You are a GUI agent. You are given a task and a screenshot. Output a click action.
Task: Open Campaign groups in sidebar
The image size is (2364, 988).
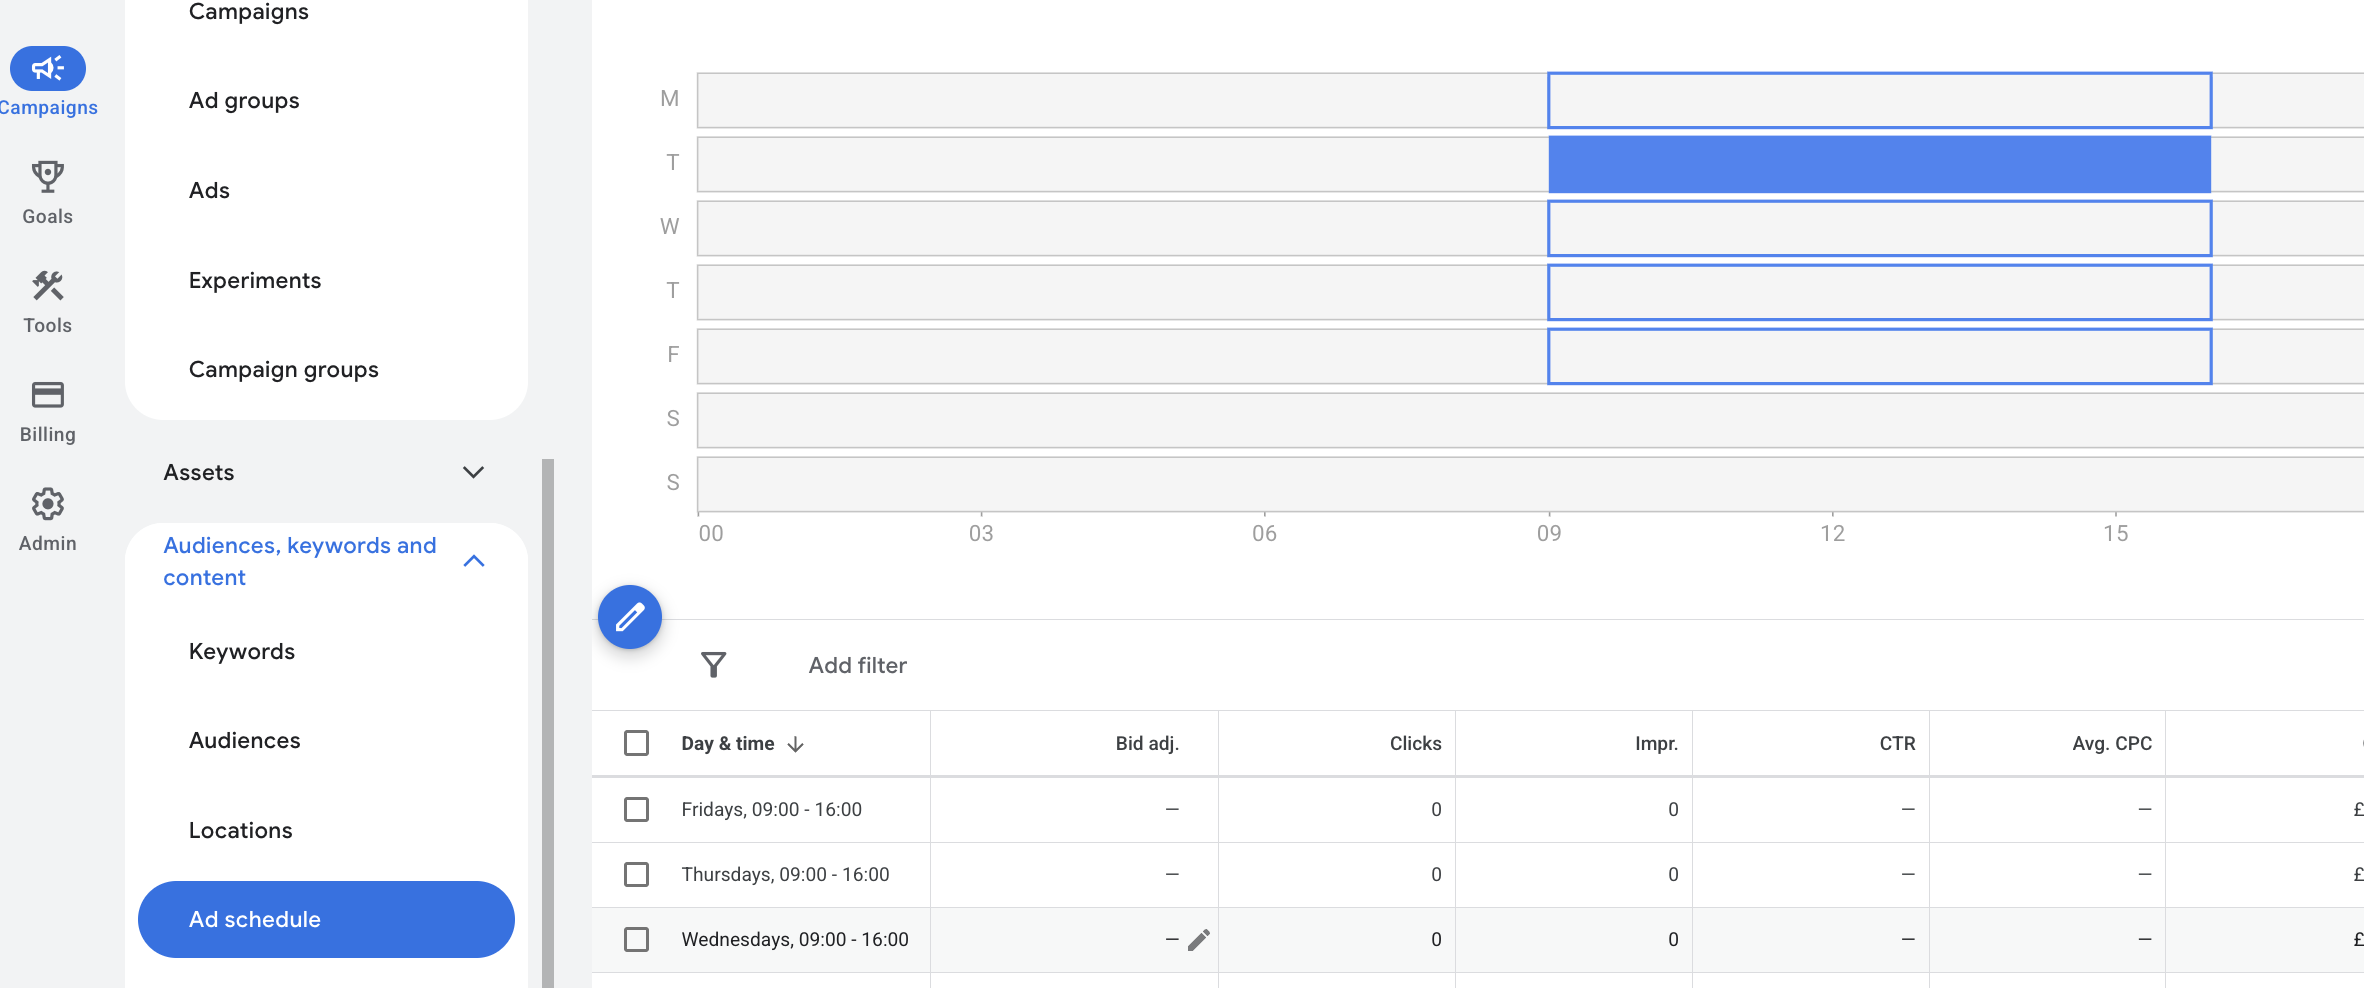(284, 369)
